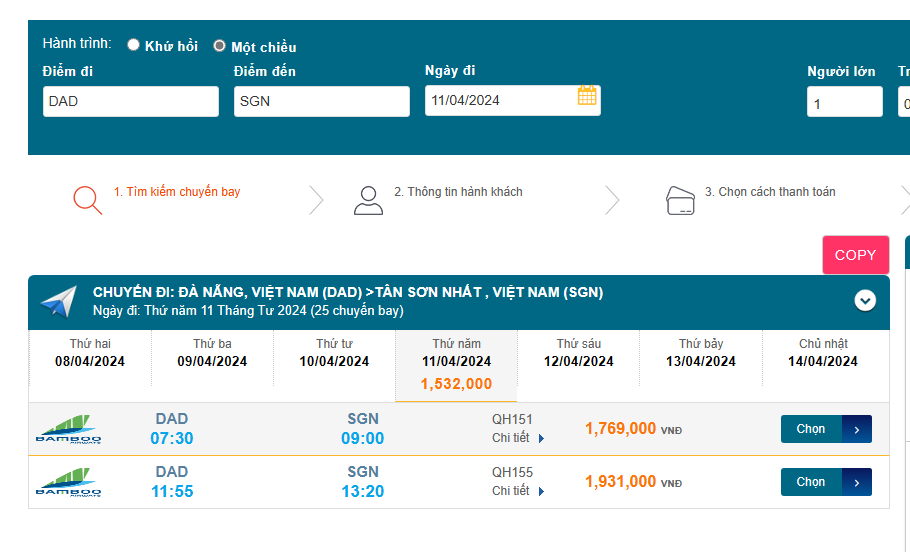The image size is (910, 552).
Task: Switch to Thứ tư 10/04/2024 date tab
Action: [x=334, y=353]
